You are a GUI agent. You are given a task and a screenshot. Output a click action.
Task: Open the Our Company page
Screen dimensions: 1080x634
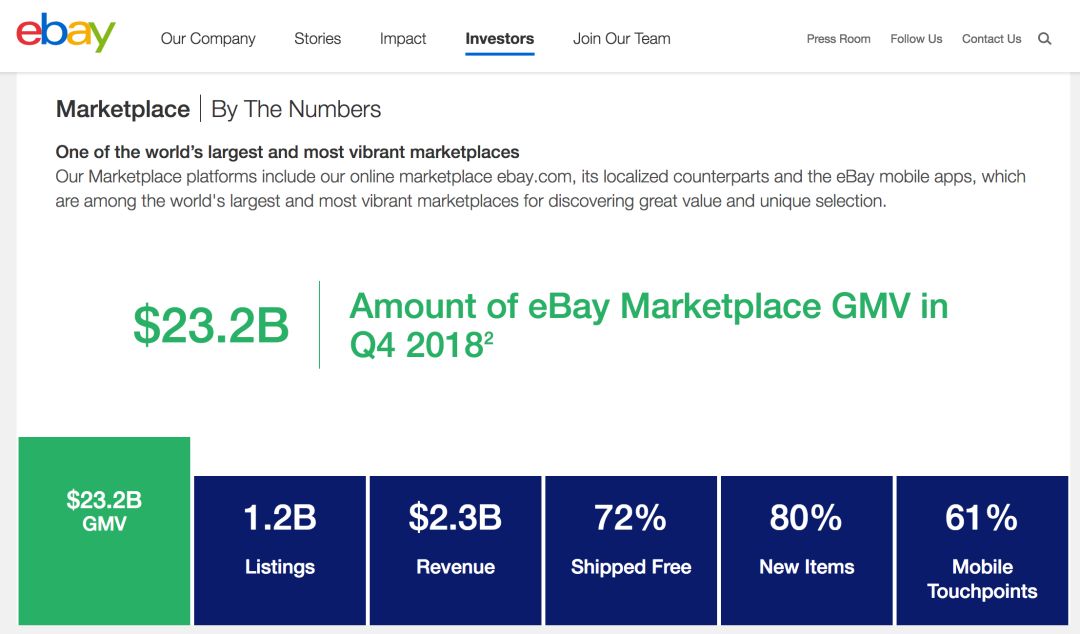pos(207,39)
